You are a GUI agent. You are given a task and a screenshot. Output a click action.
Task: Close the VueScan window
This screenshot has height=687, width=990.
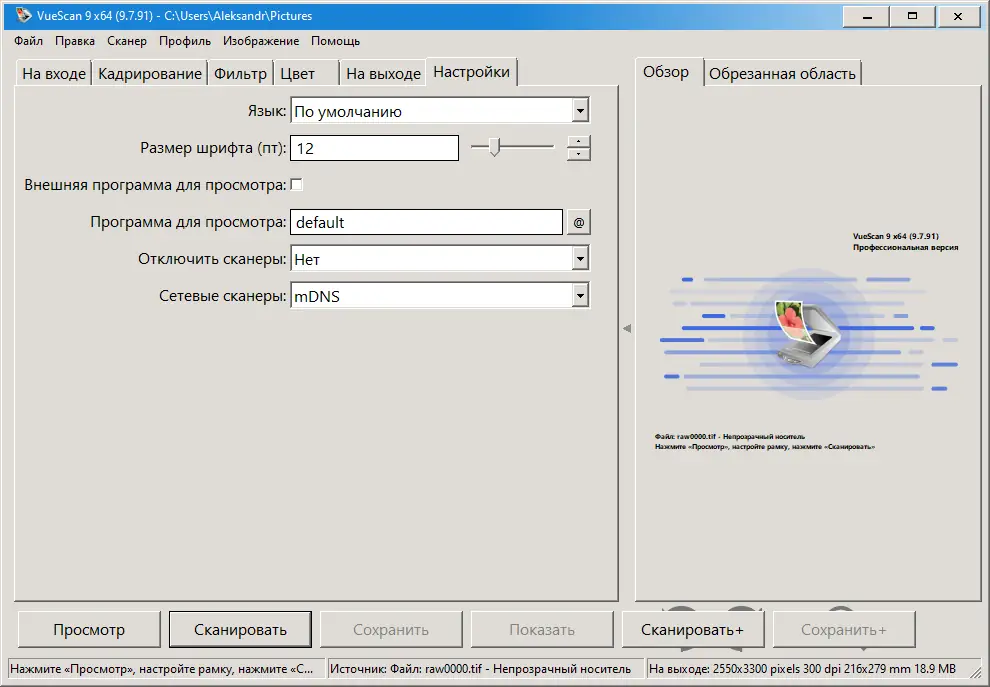(x=958, y=16)
